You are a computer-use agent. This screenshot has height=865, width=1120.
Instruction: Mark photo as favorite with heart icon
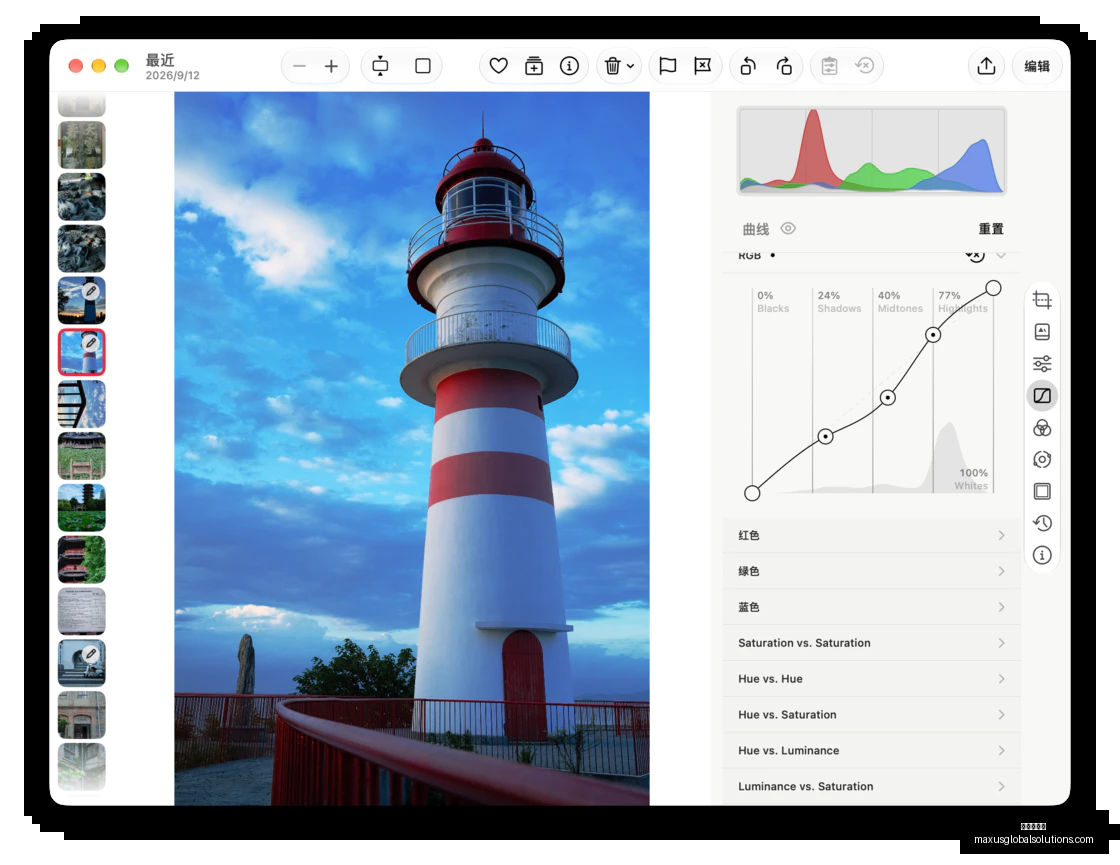[x=499, y=66]
